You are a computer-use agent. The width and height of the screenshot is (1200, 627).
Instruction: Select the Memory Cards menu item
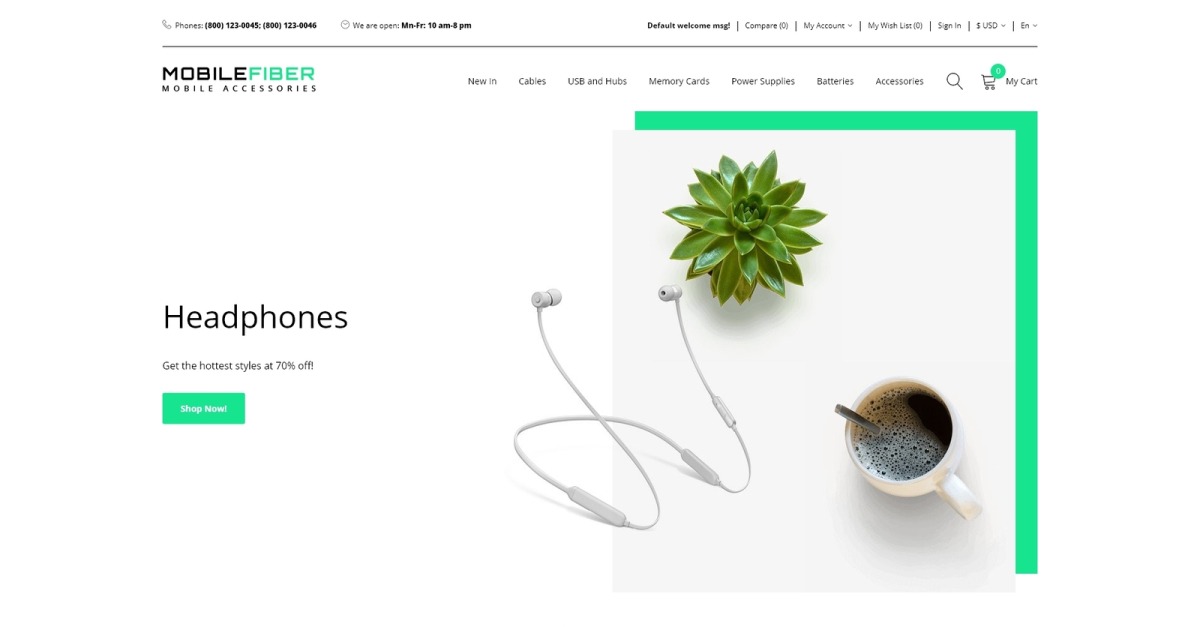tap(679, 81)
